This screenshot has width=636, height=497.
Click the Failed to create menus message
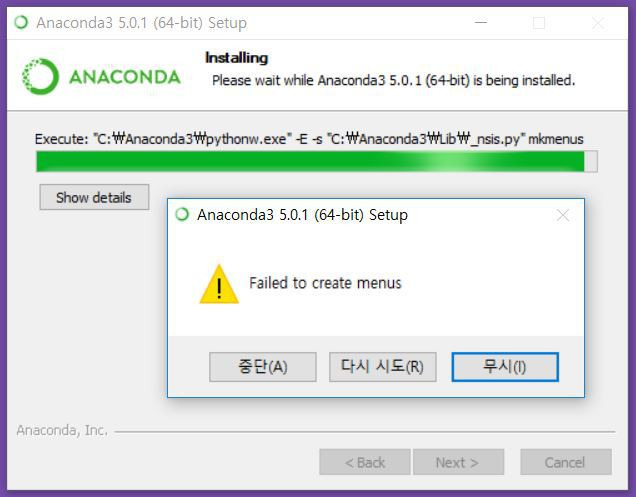(325, 283)
